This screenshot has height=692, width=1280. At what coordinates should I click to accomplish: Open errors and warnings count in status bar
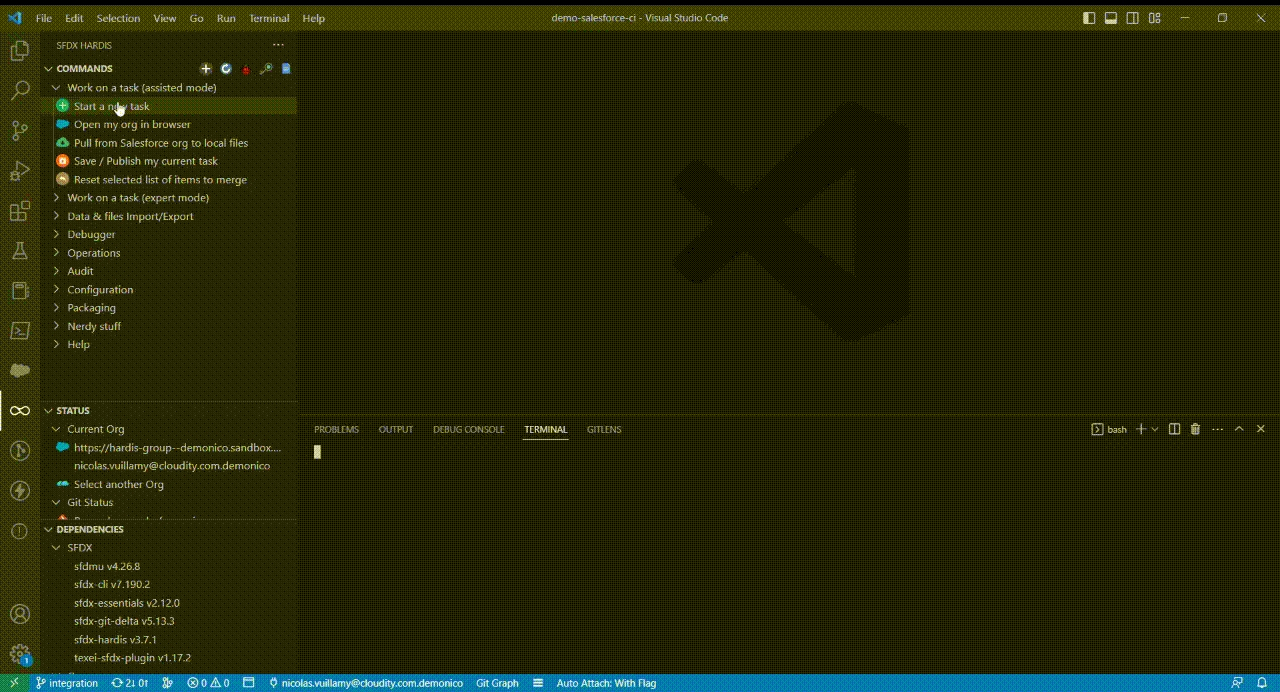[208, 683]
